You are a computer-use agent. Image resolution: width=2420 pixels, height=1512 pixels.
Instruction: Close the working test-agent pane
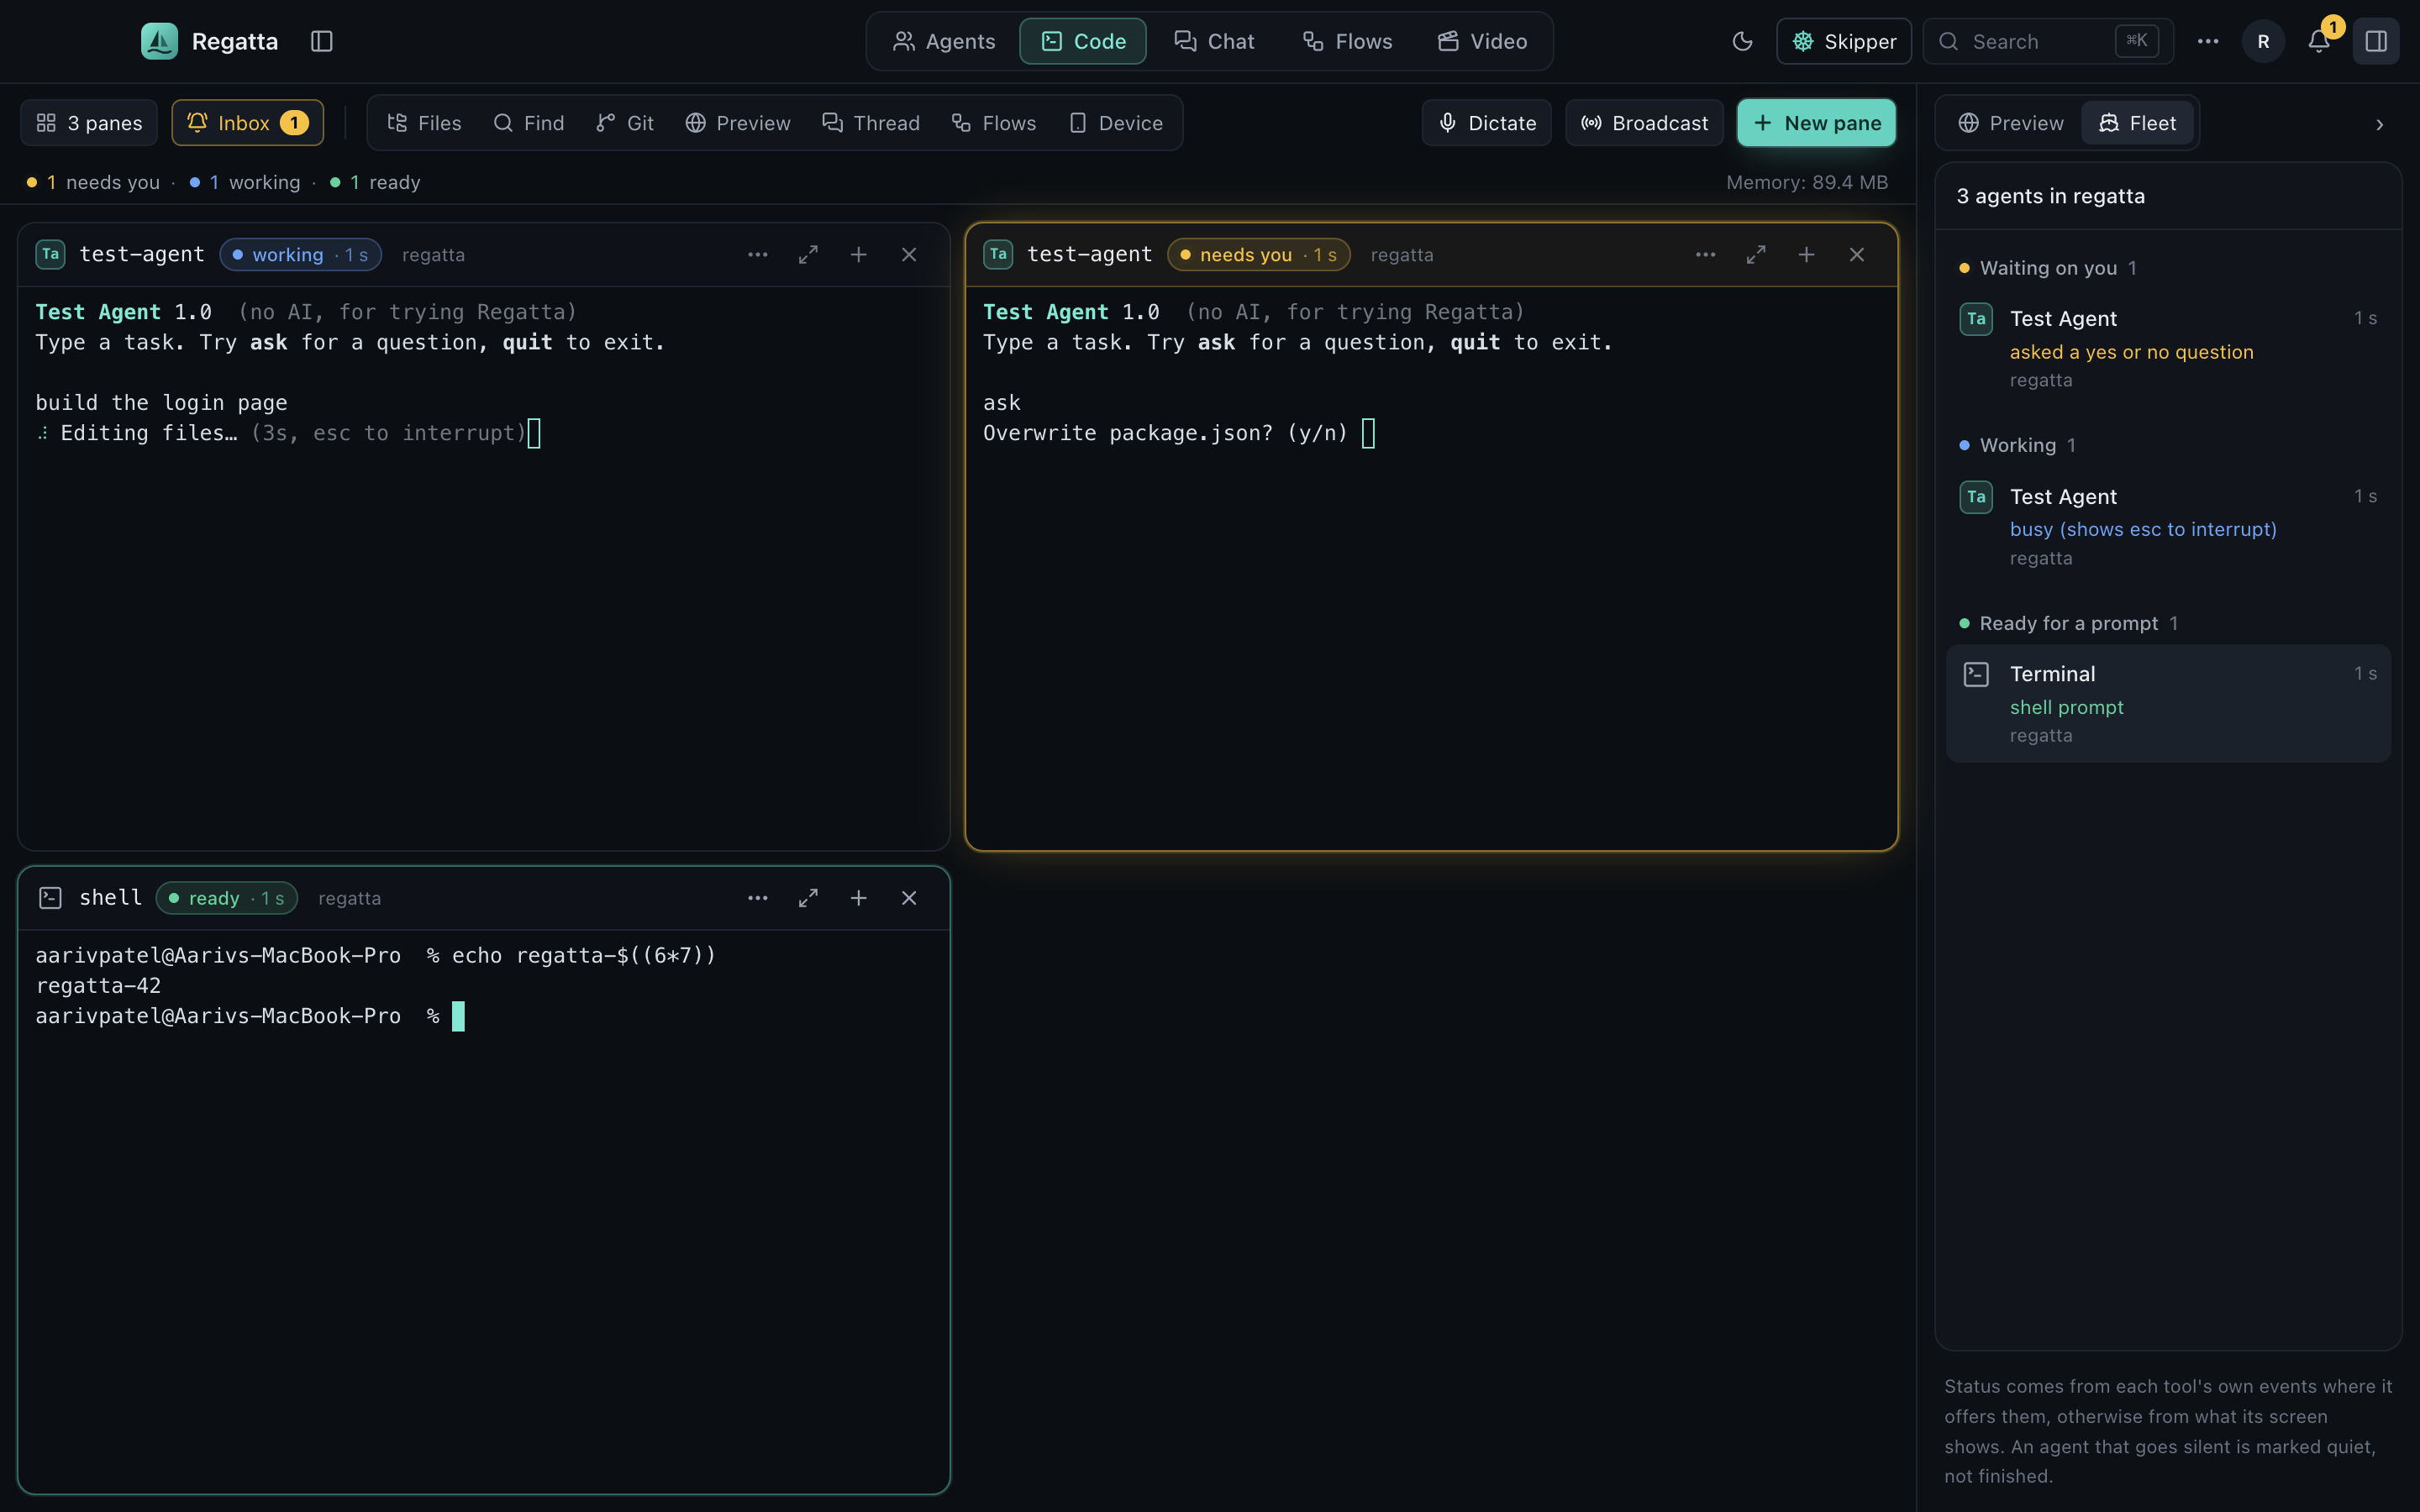(x=909, y=255)
